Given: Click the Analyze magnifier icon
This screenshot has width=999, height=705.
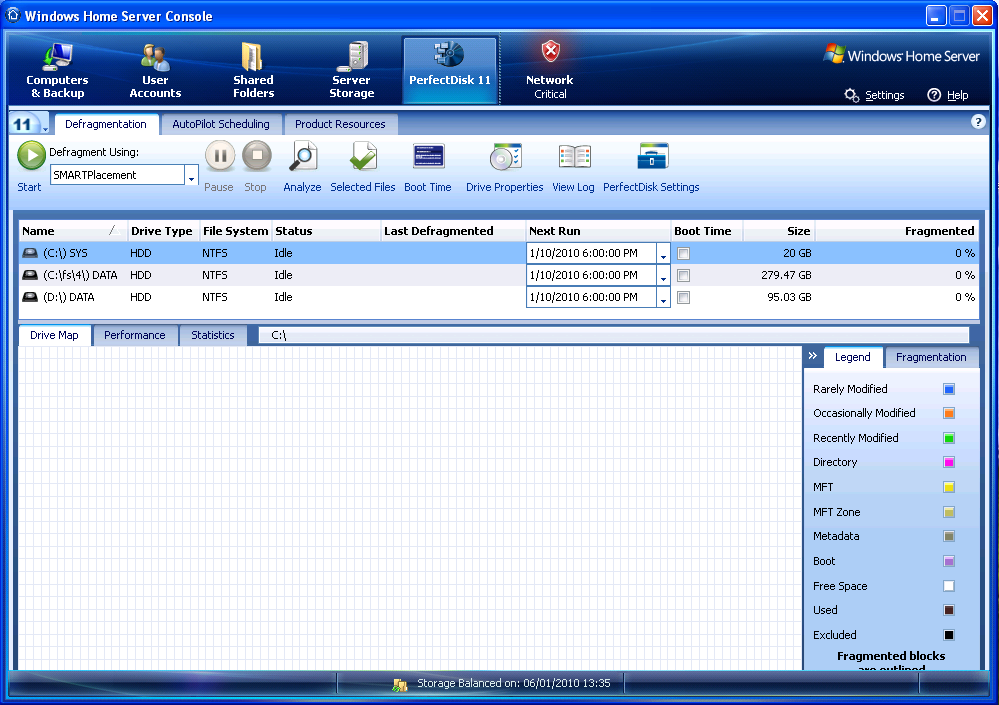Looking at the screenshot, I should 303,157.
